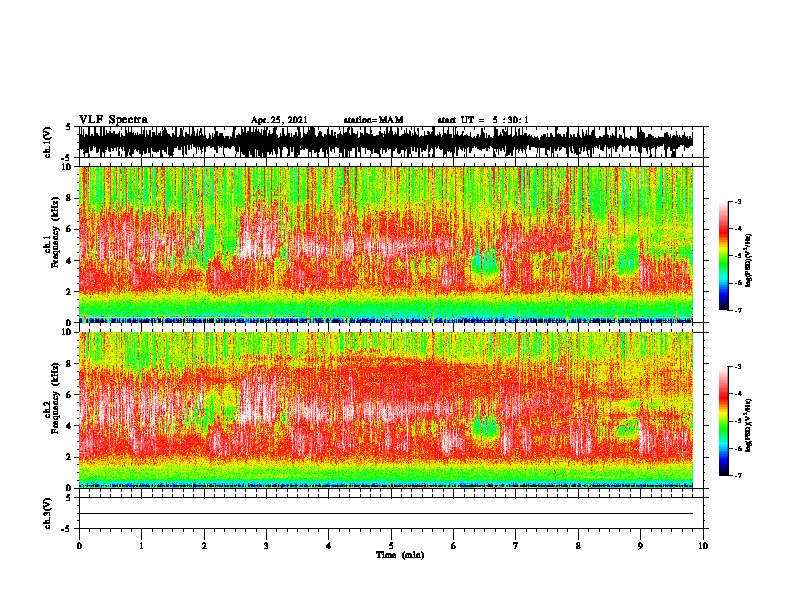Click the ch.2 spectrogram color scale bar

(x=723, y=421)
